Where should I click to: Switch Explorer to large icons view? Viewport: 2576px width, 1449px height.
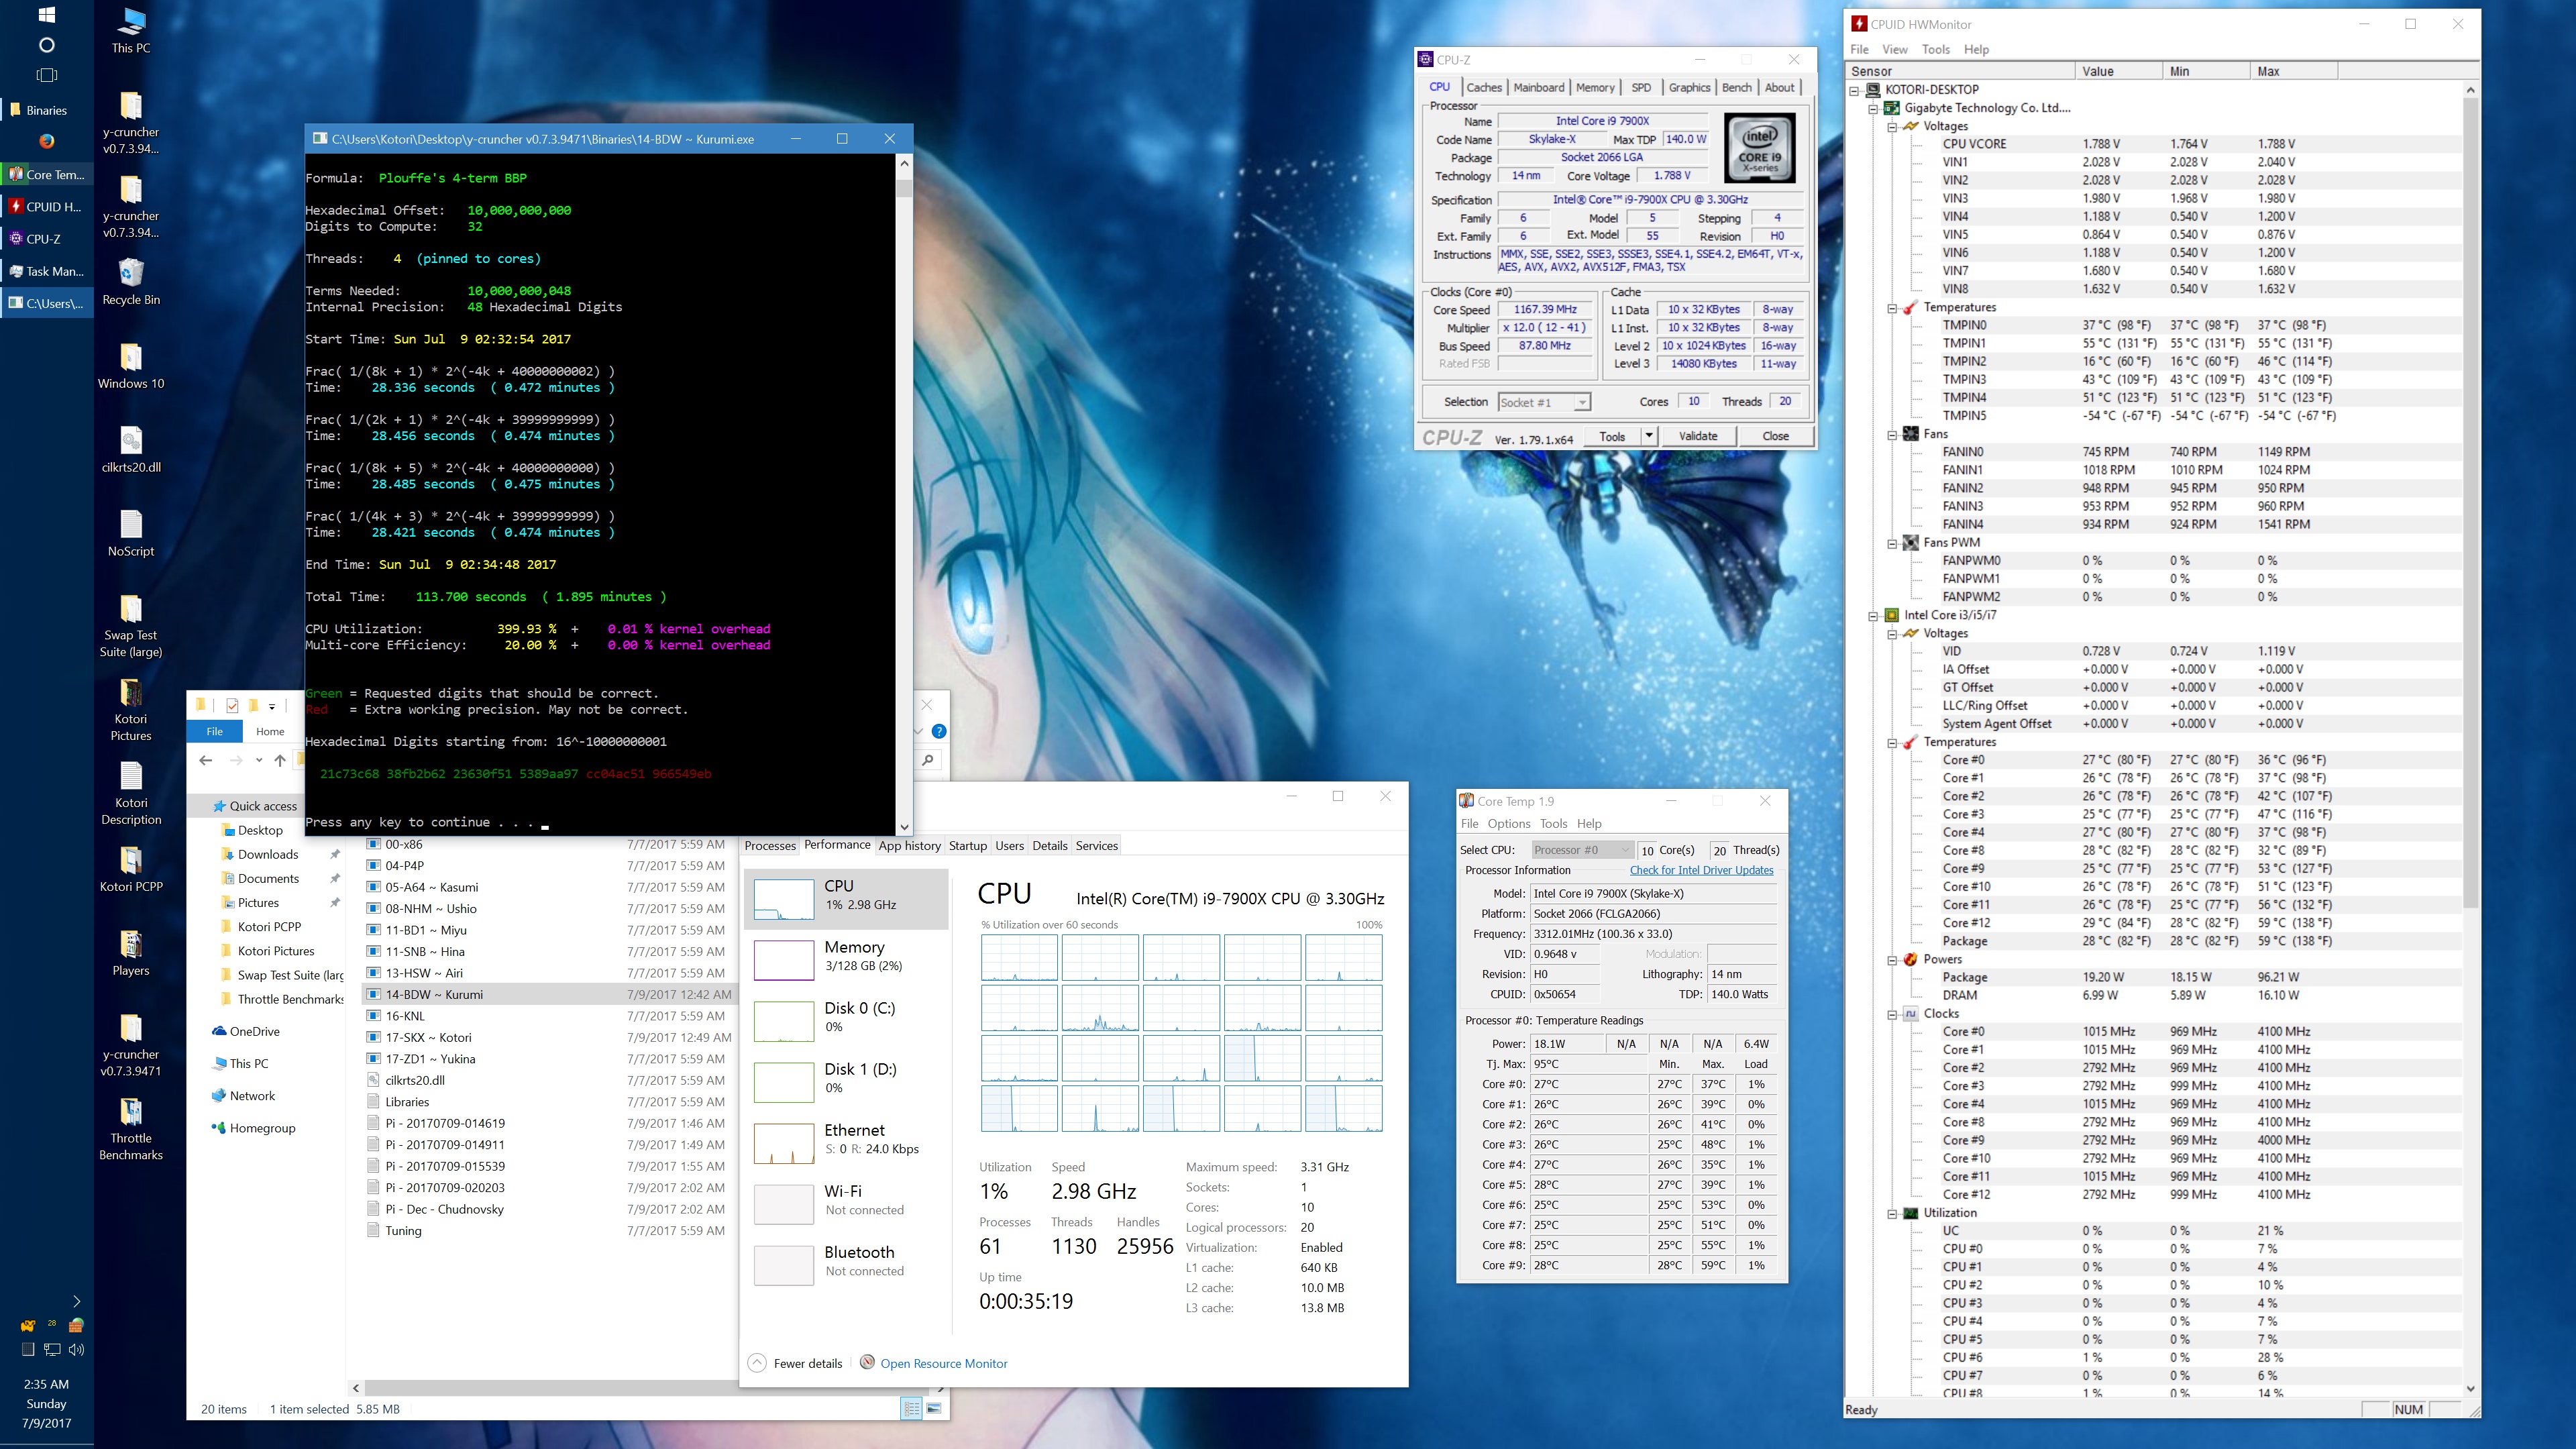coord(934,1408)
